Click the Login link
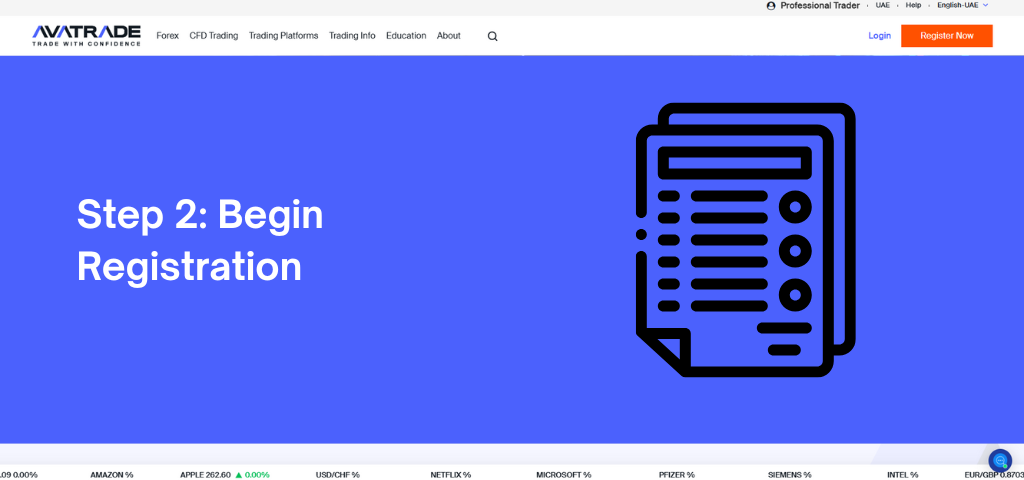The height and width of the screenshot is (480, 1024). (x=880, y=36)
